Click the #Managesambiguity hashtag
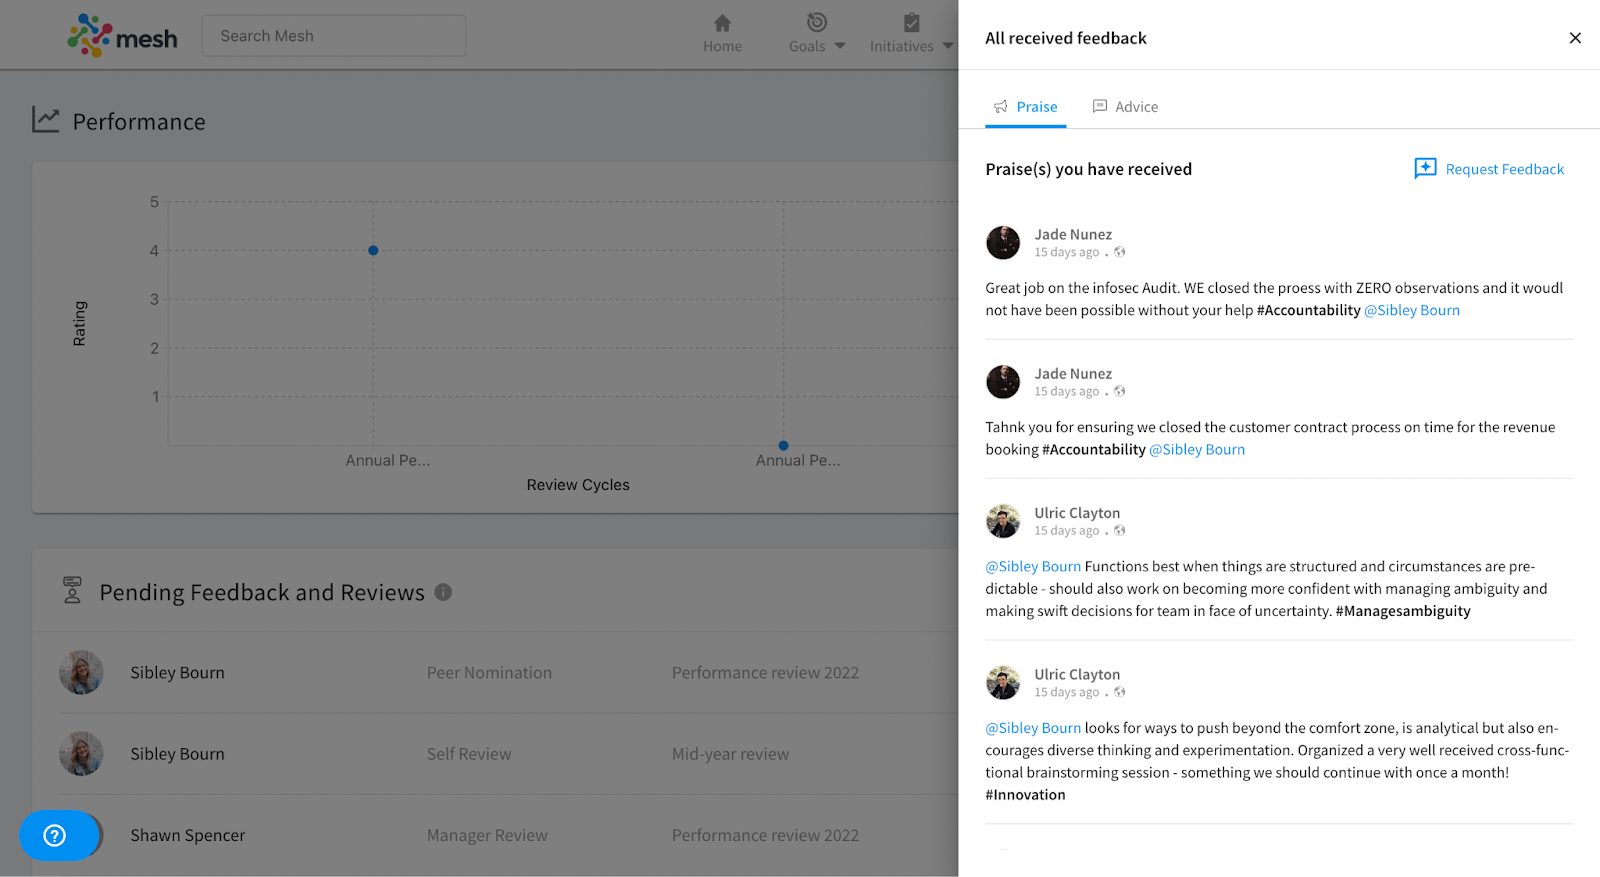This screenshot has width=1600, height=877. [x=1403, y=611]
